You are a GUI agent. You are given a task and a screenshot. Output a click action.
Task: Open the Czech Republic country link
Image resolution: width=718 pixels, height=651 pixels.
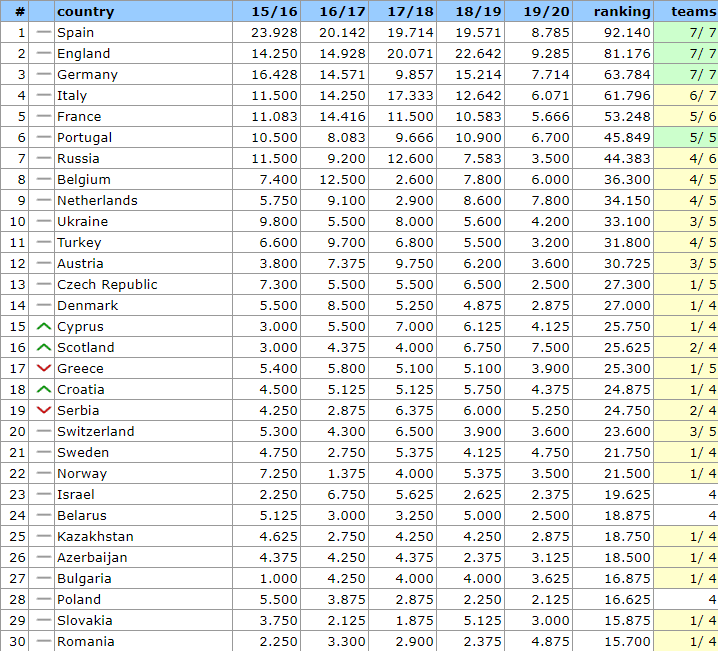tap(107, 285)
